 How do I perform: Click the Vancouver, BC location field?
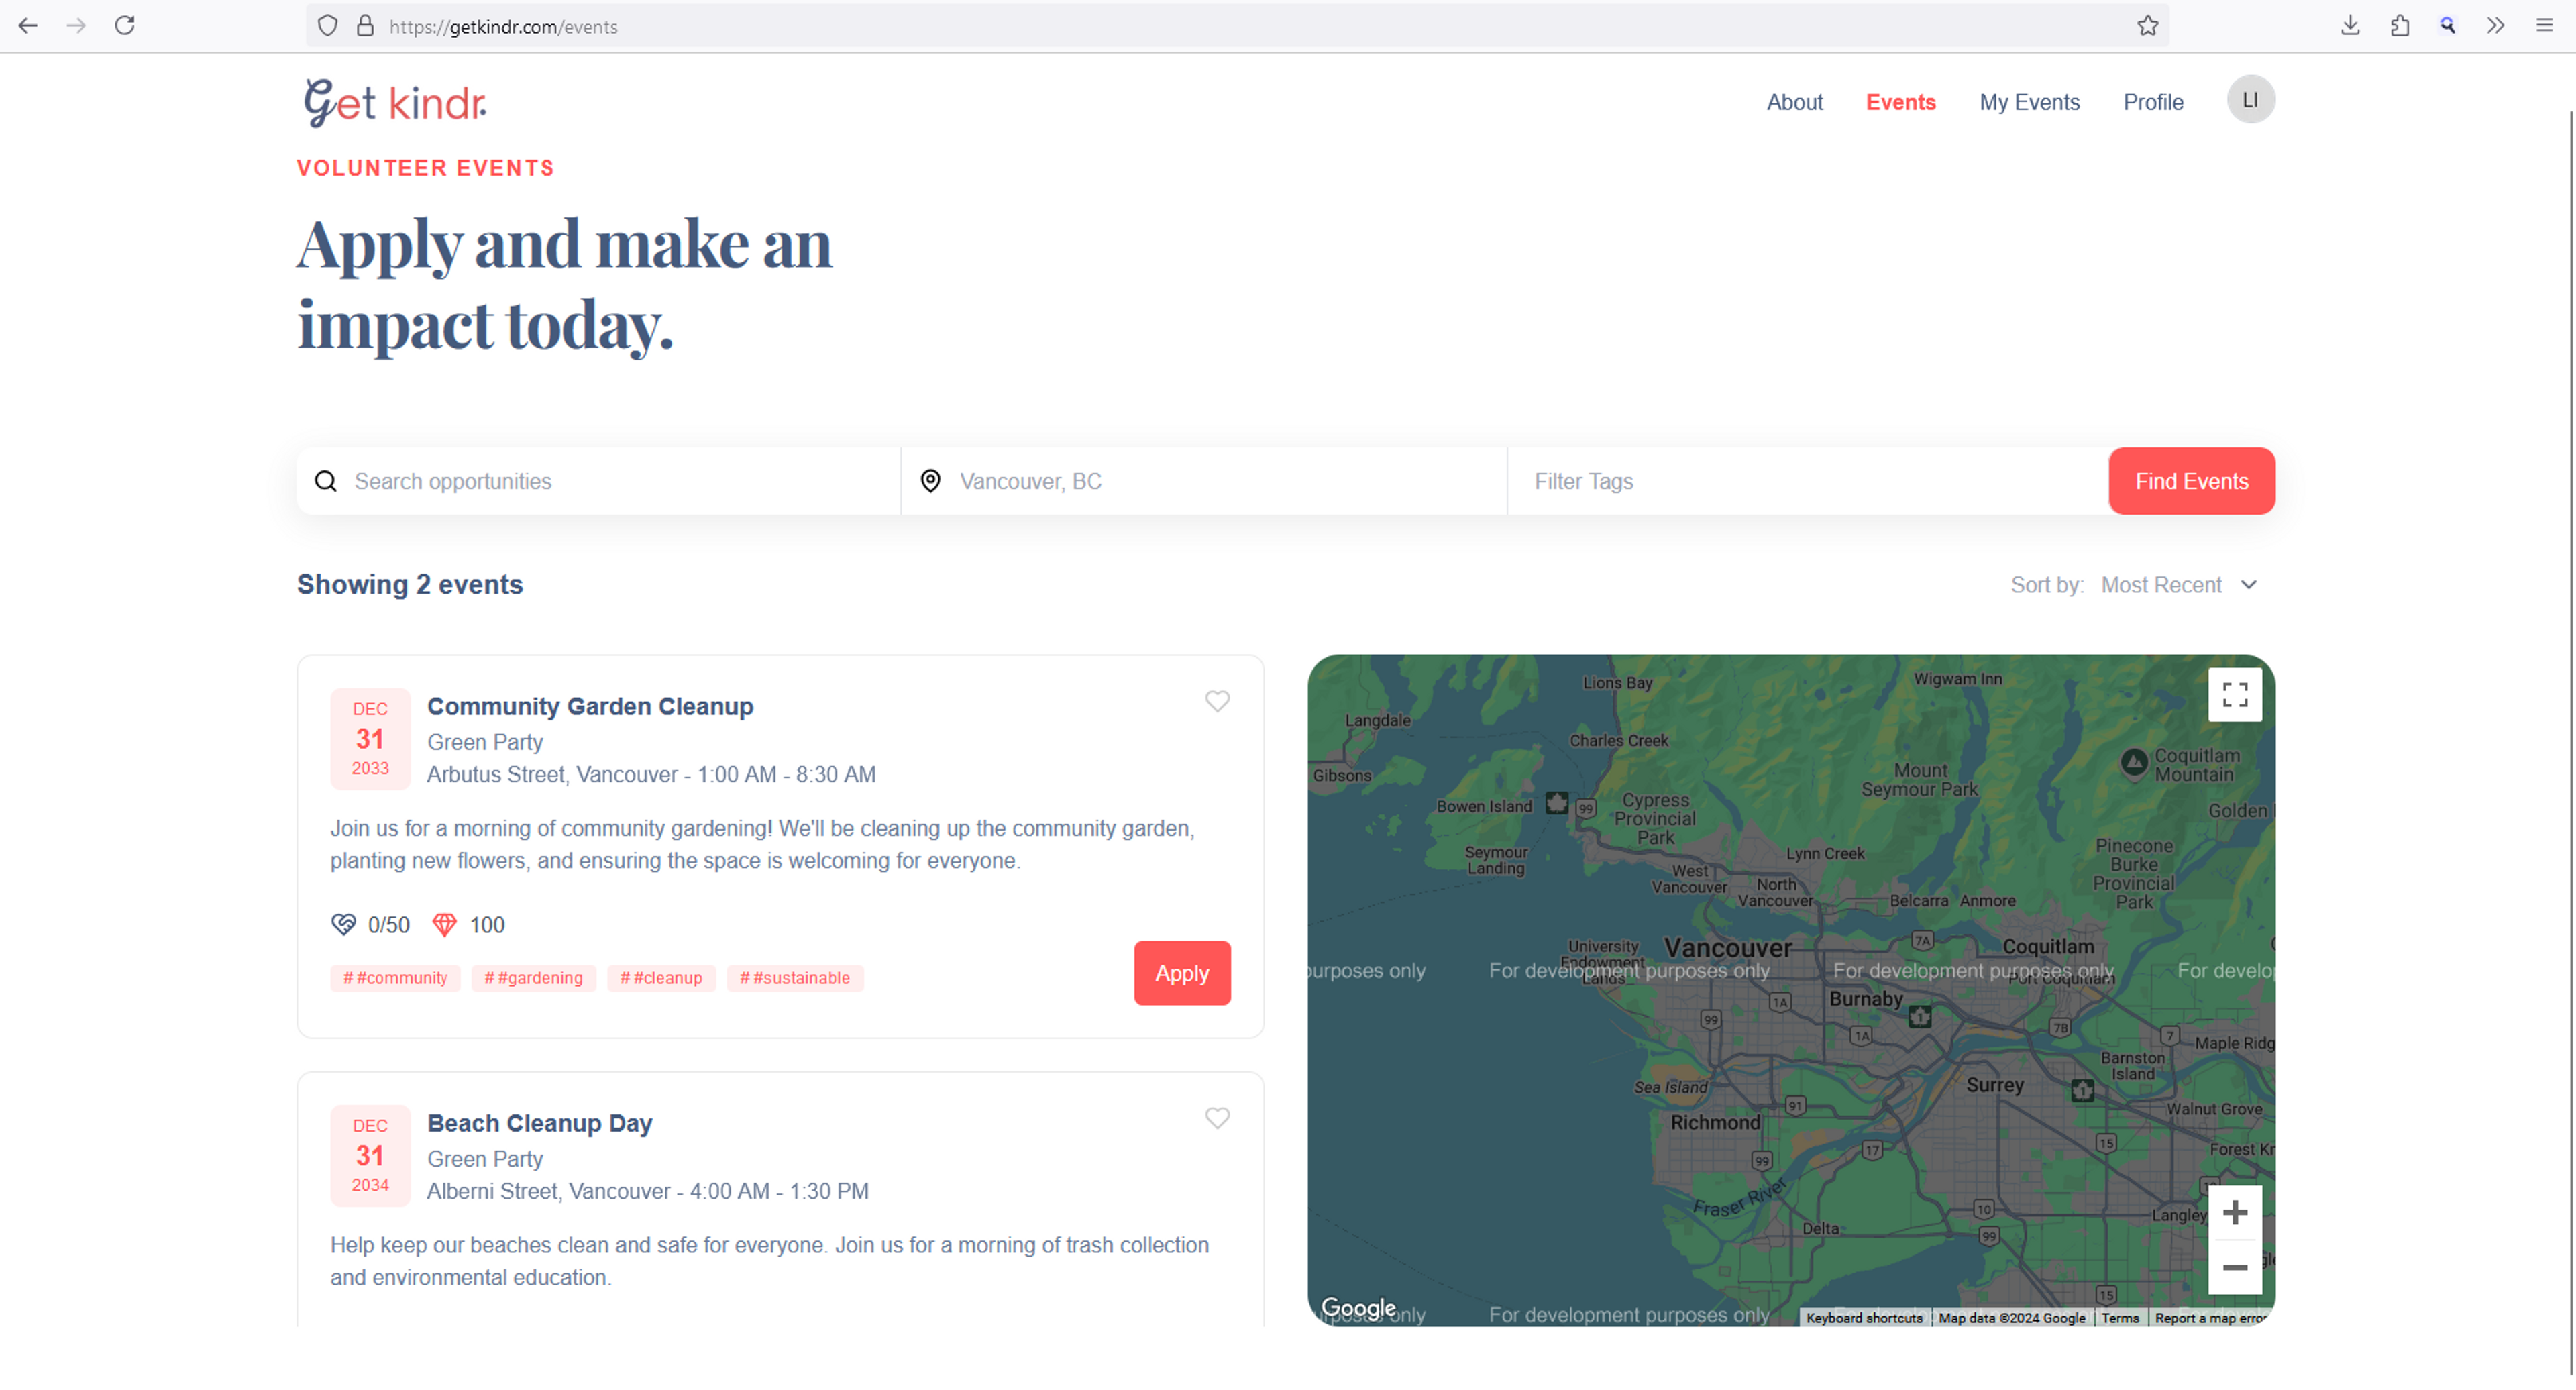(x=1204, y=481)
